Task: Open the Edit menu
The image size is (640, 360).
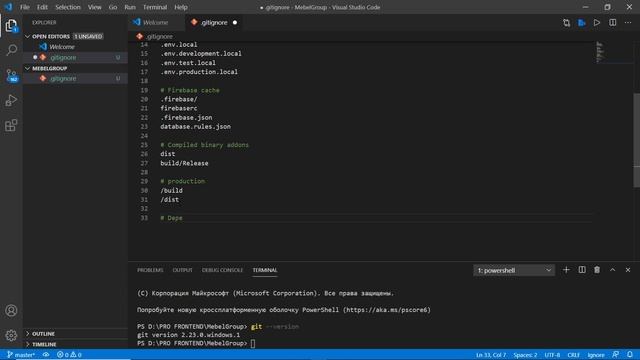Action: tap(42, 7)
